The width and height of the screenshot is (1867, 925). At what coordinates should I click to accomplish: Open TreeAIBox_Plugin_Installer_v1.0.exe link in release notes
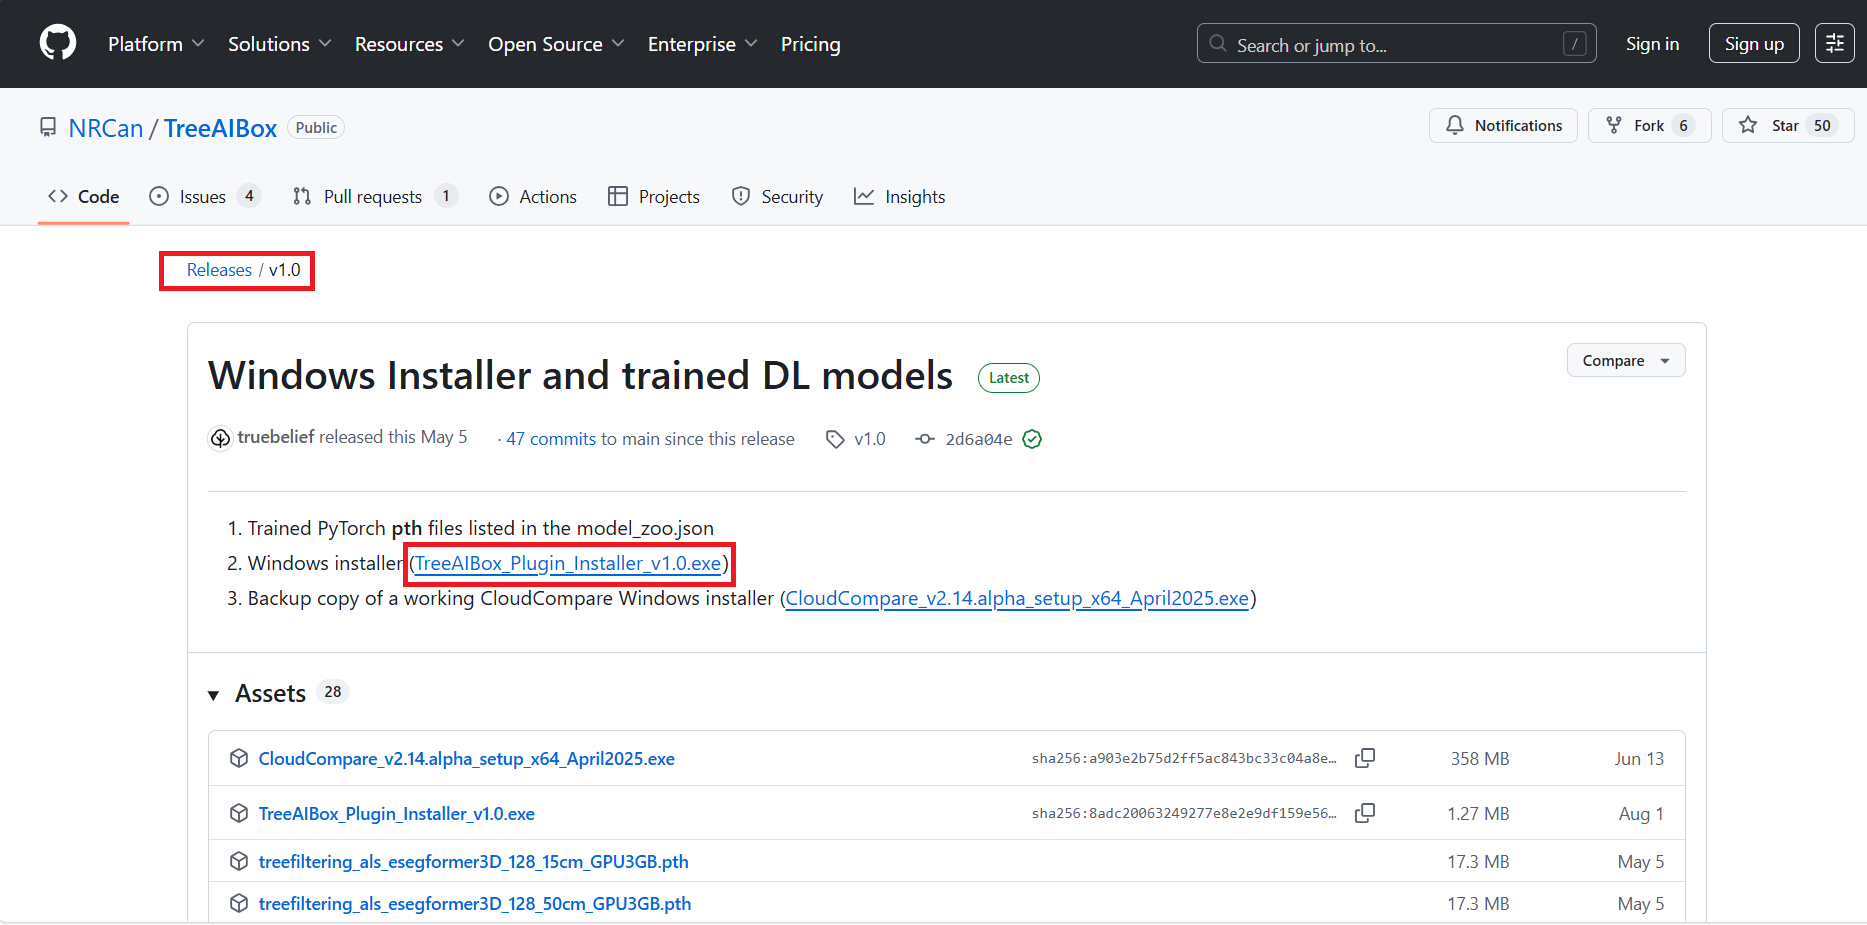(568, 563)
